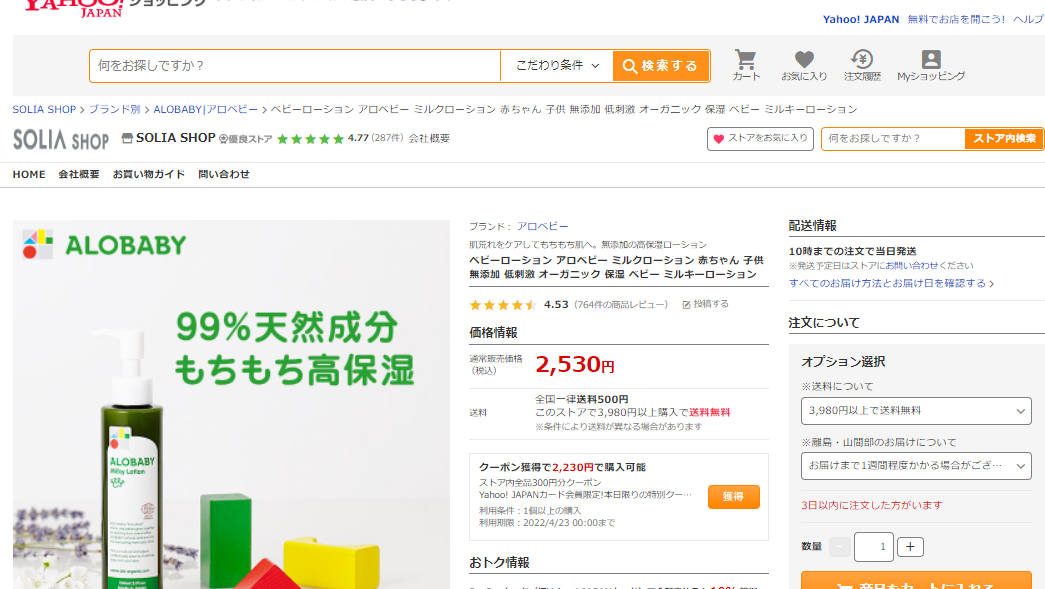The image size is (1045, 589).
Task: Click ALOBABY|アロベビー breadcrumb link
Action: click(205, 109)
